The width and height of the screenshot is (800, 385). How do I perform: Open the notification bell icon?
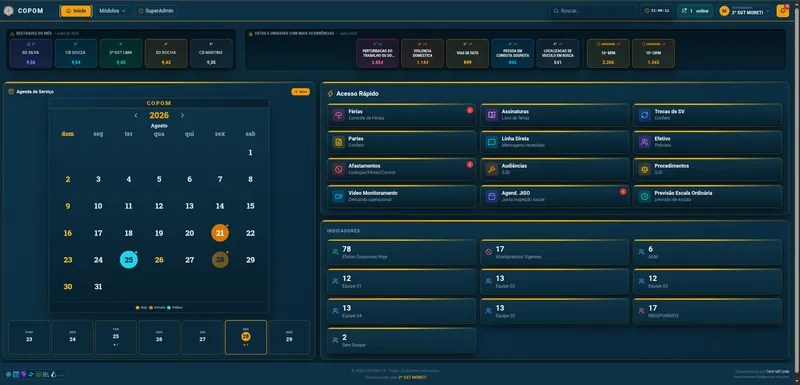782,11
